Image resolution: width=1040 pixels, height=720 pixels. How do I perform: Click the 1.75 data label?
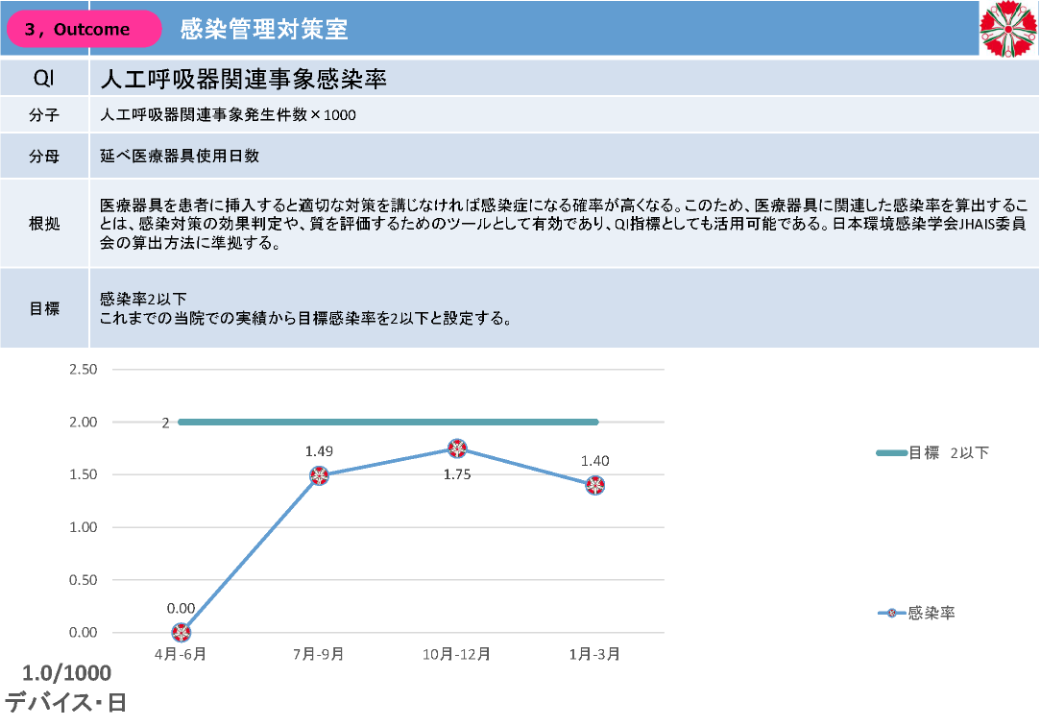457,474
